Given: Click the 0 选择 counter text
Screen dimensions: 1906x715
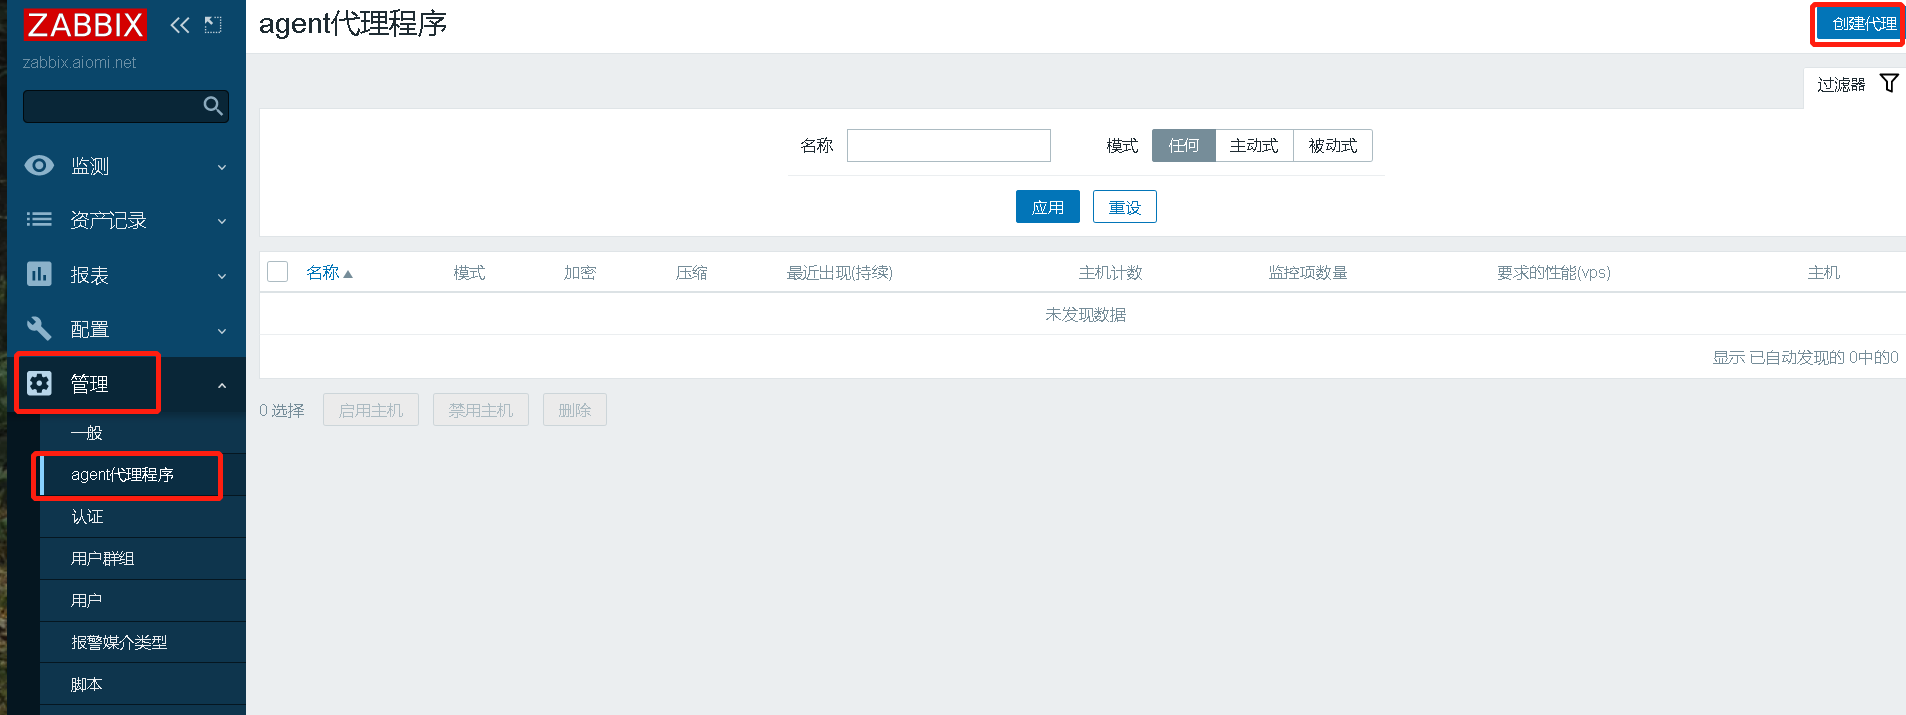Looking at the screenshot, I should click(x=282, y=410).
